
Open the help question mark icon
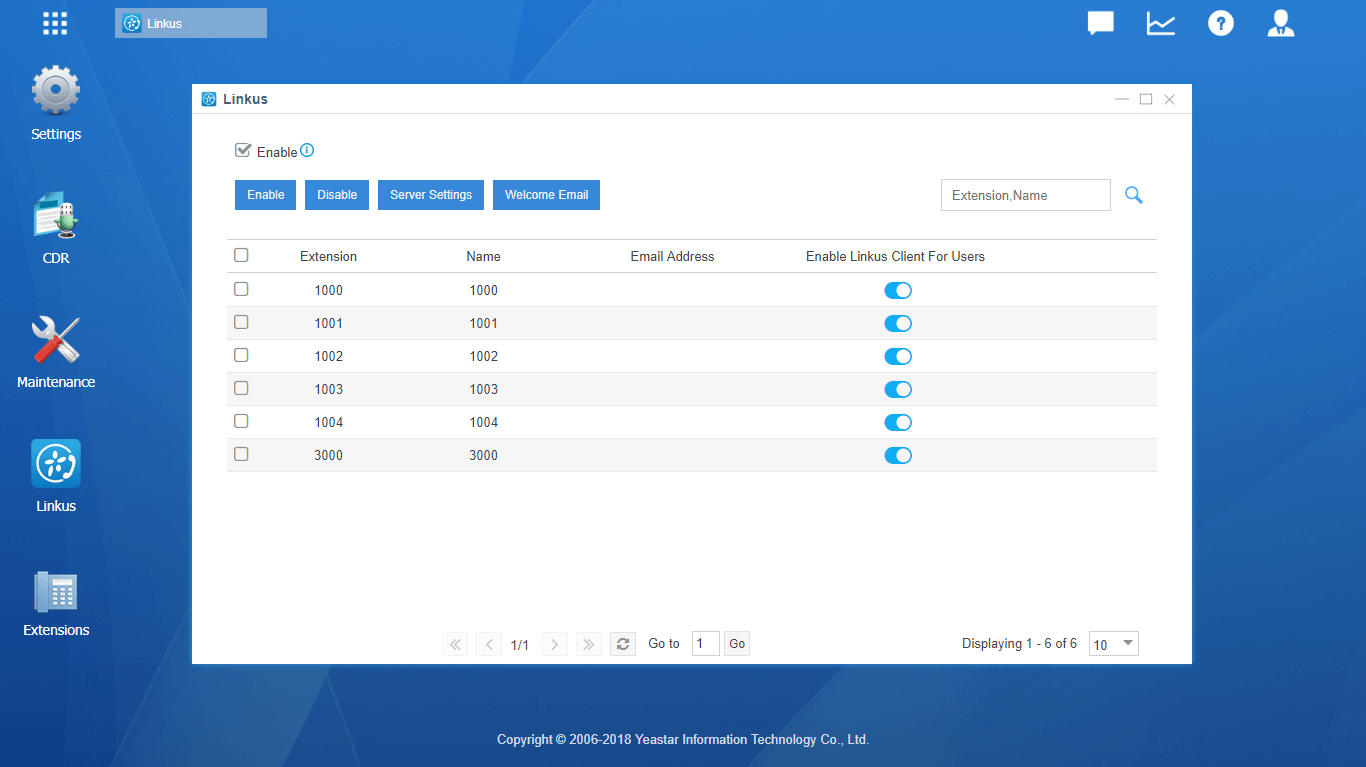pyautogui.click(x=1221, y=23)
